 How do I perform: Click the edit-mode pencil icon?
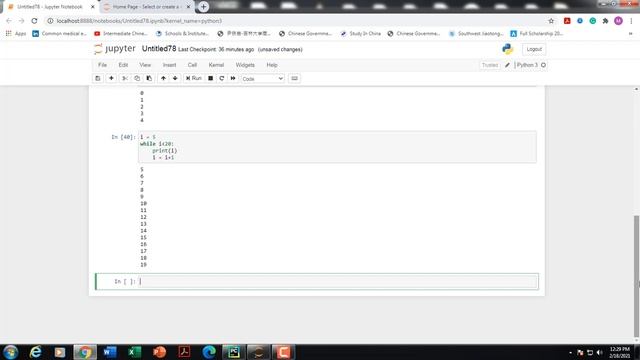[507, 65]
